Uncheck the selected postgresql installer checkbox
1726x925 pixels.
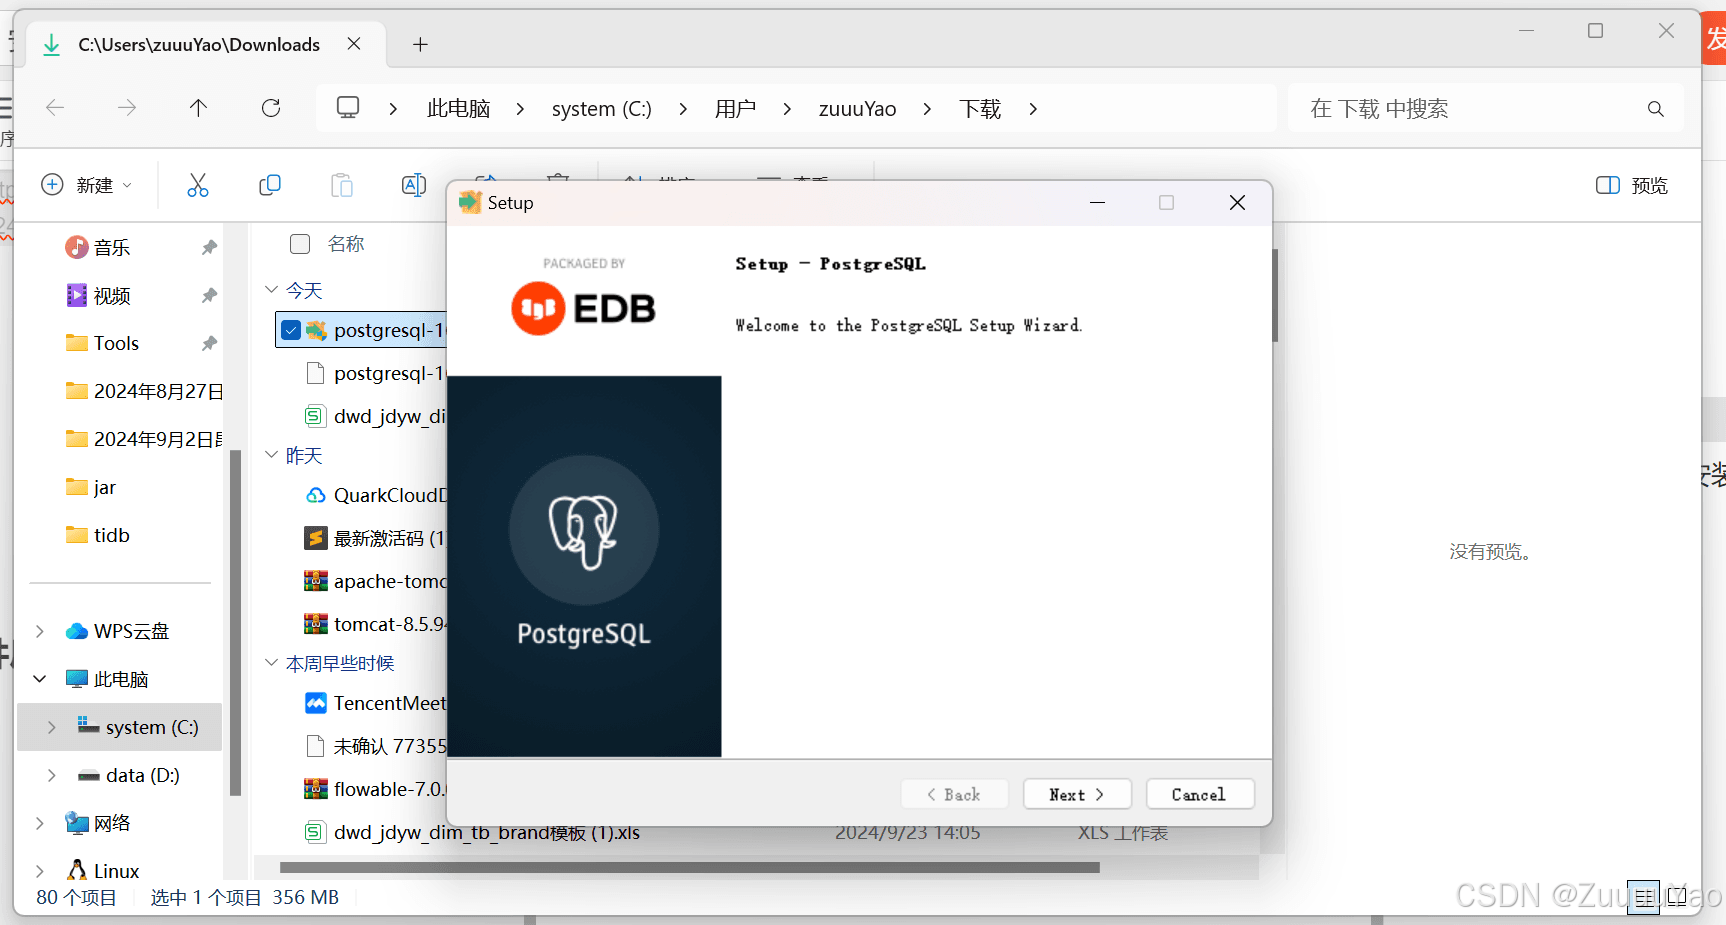click(x=291, y=330)
